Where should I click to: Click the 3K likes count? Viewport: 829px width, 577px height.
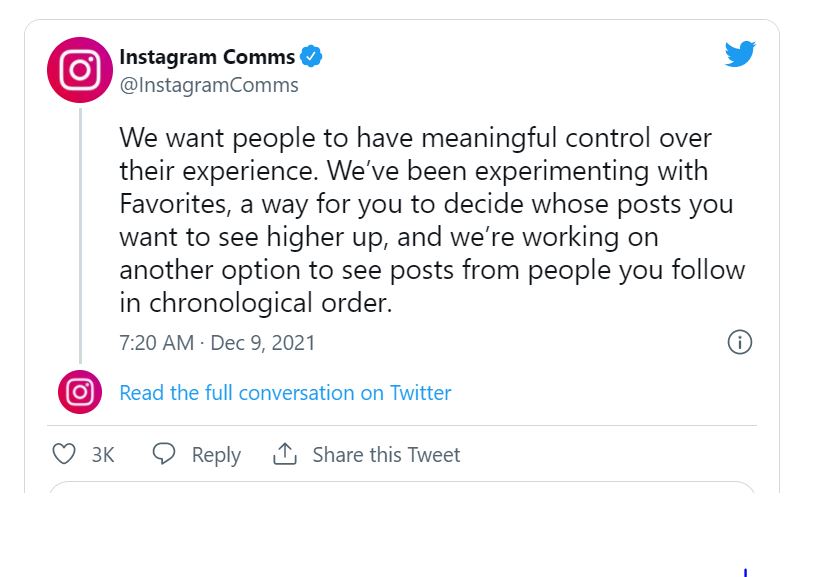[103, 455]
